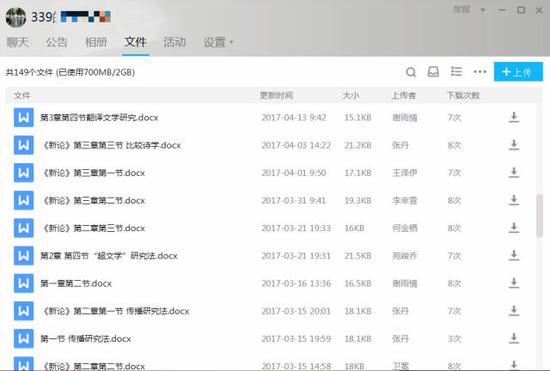550x371 pixels.
Task: Sort by 上传者 column header
Action: (x=404, y=95)
